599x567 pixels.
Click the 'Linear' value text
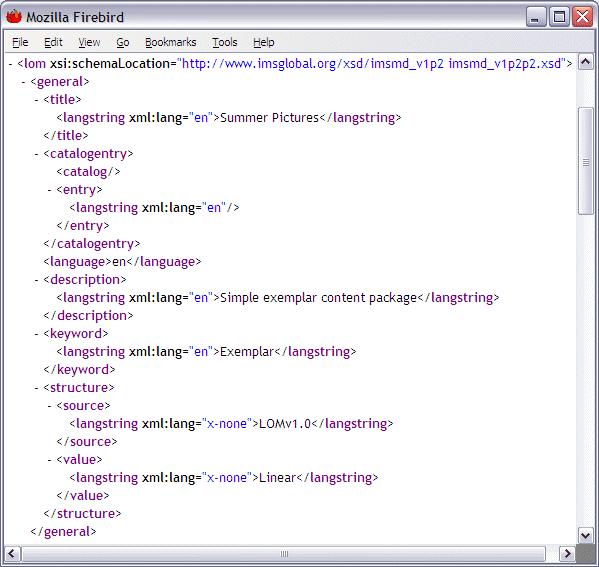tap(277, 478)
